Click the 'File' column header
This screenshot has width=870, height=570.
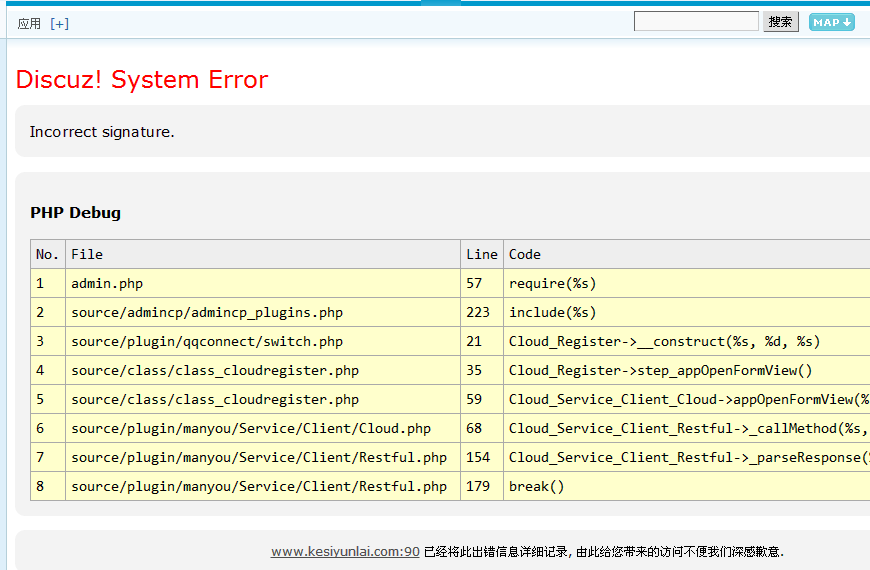pos(263,254)
